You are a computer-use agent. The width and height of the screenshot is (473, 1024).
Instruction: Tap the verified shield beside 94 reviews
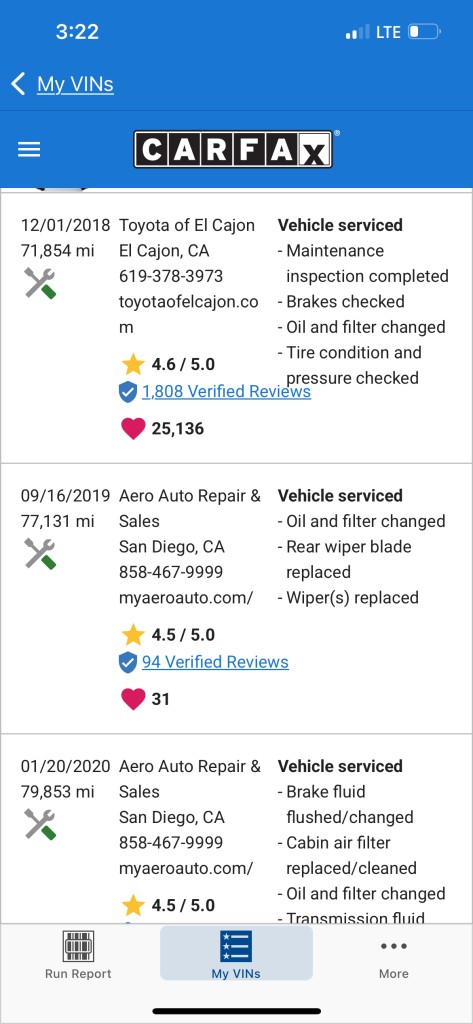(127, 662)
